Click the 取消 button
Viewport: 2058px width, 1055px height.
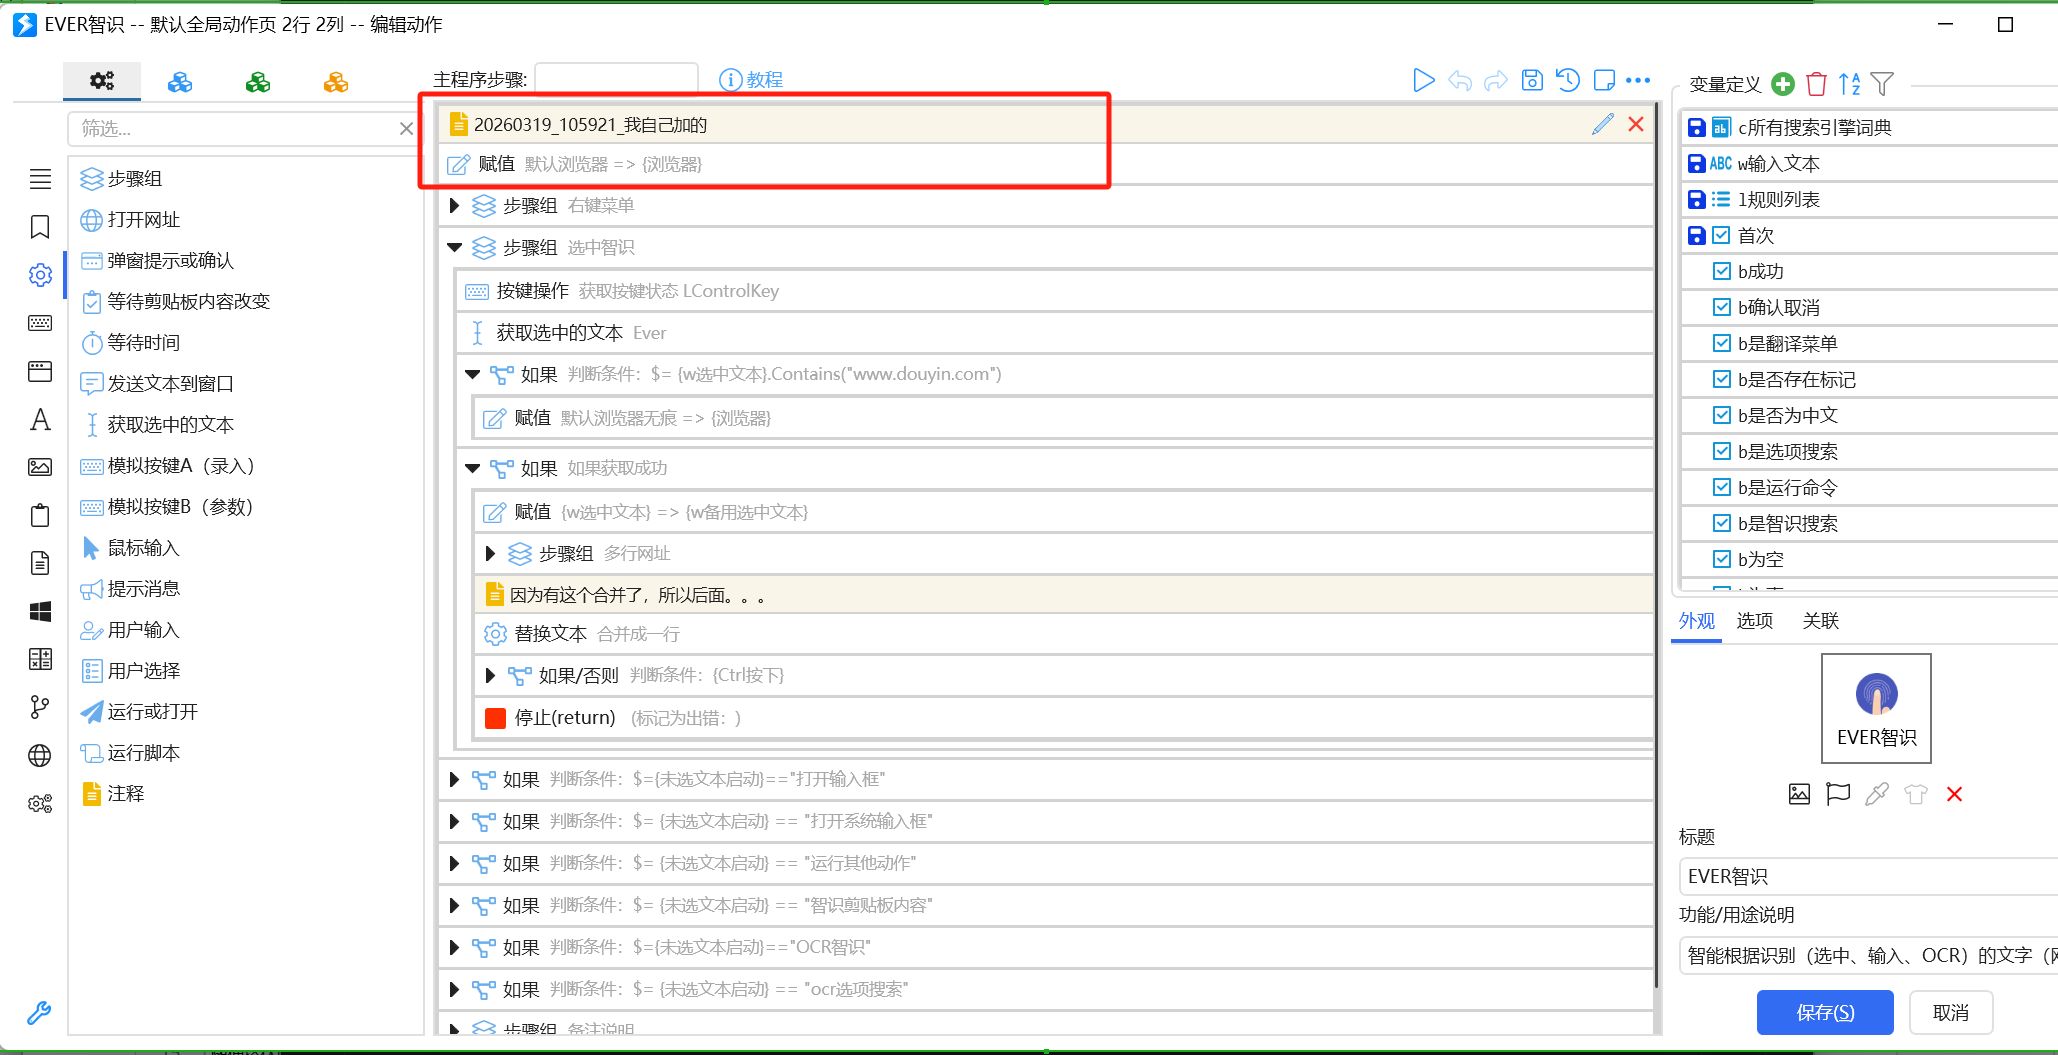[x=1951, y=1012]
